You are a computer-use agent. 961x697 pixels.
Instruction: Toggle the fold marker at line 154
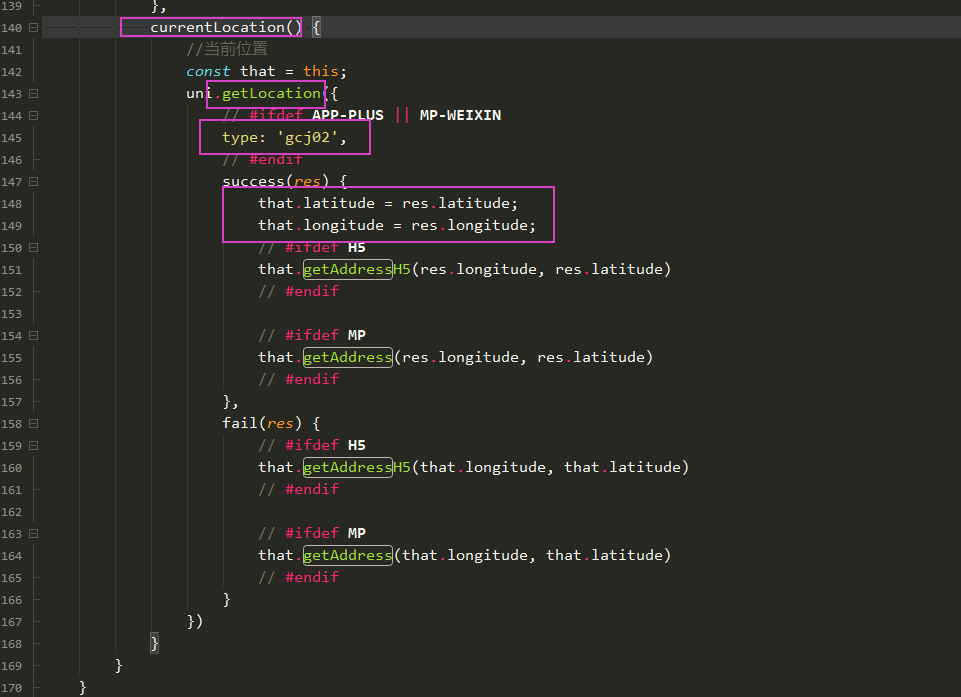point(34,335)
